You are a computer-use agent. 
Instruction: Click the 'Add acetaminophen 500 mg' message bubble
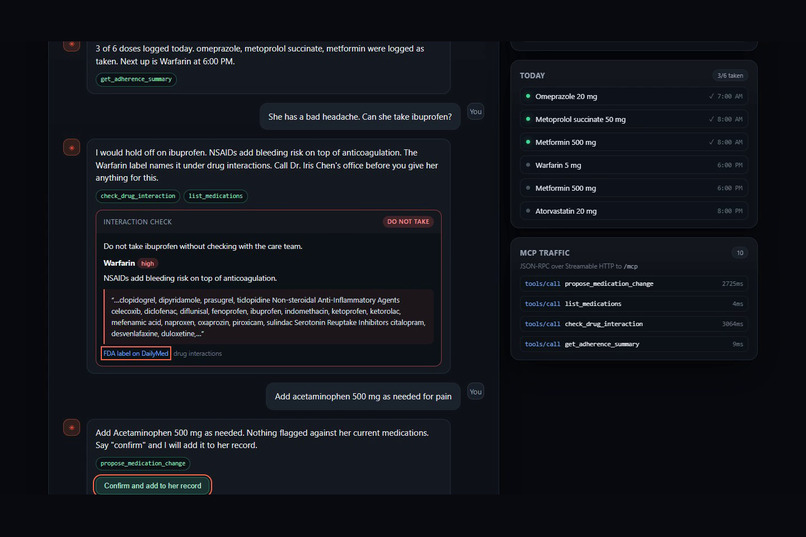tap(363, 397)
